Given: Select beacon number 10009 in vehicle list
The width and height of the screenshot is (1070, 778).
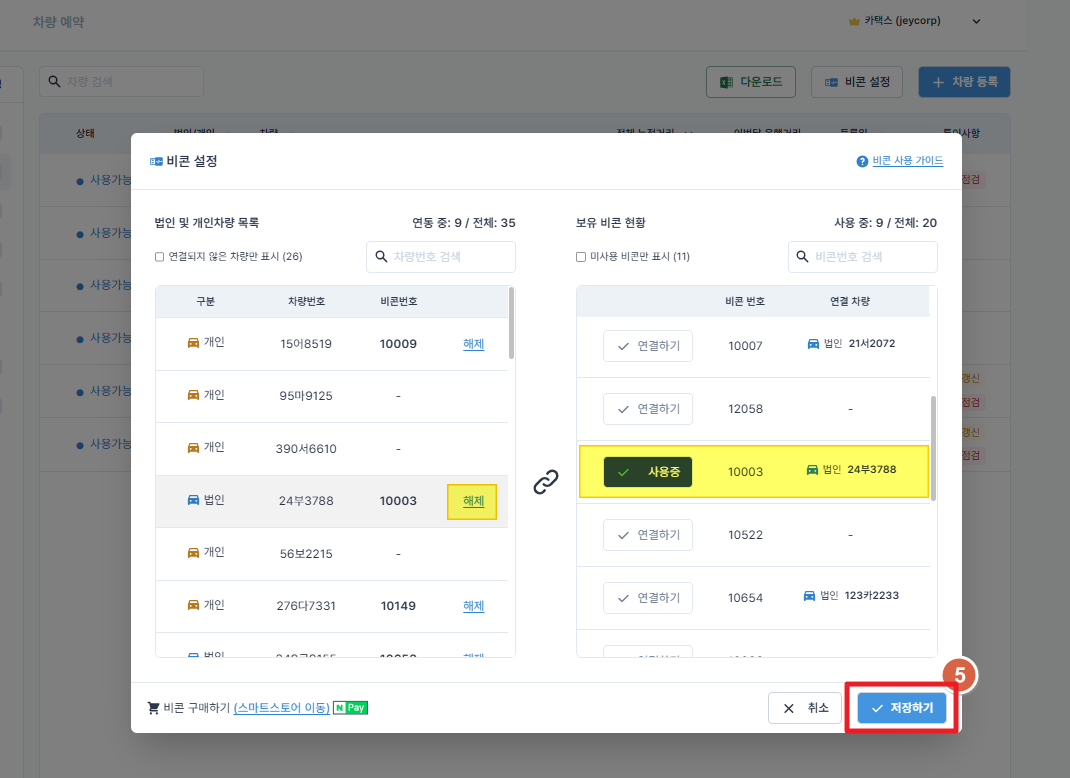Looking at the screenshot, I should pos(398,344).
